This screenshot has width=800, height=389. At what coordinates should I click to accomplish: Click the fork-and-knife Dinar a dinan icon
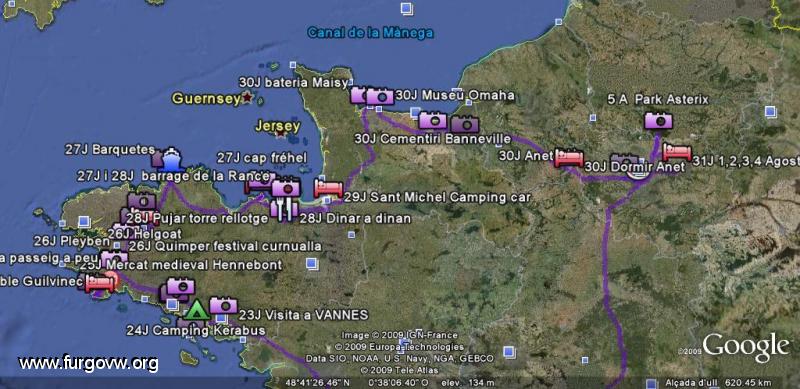tap(285, 208)
